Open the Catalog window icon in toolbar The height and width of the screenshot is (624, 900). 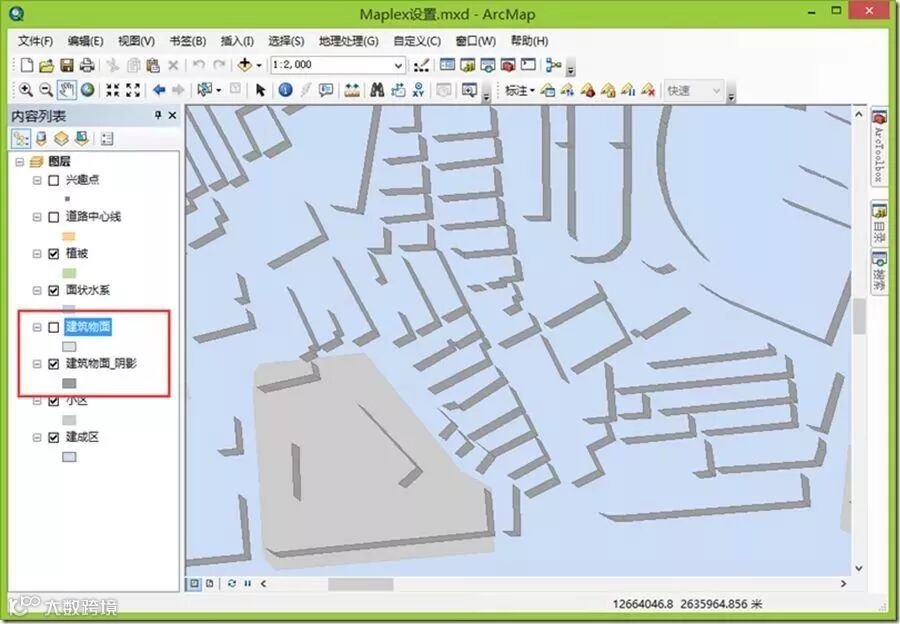(468, 65)
